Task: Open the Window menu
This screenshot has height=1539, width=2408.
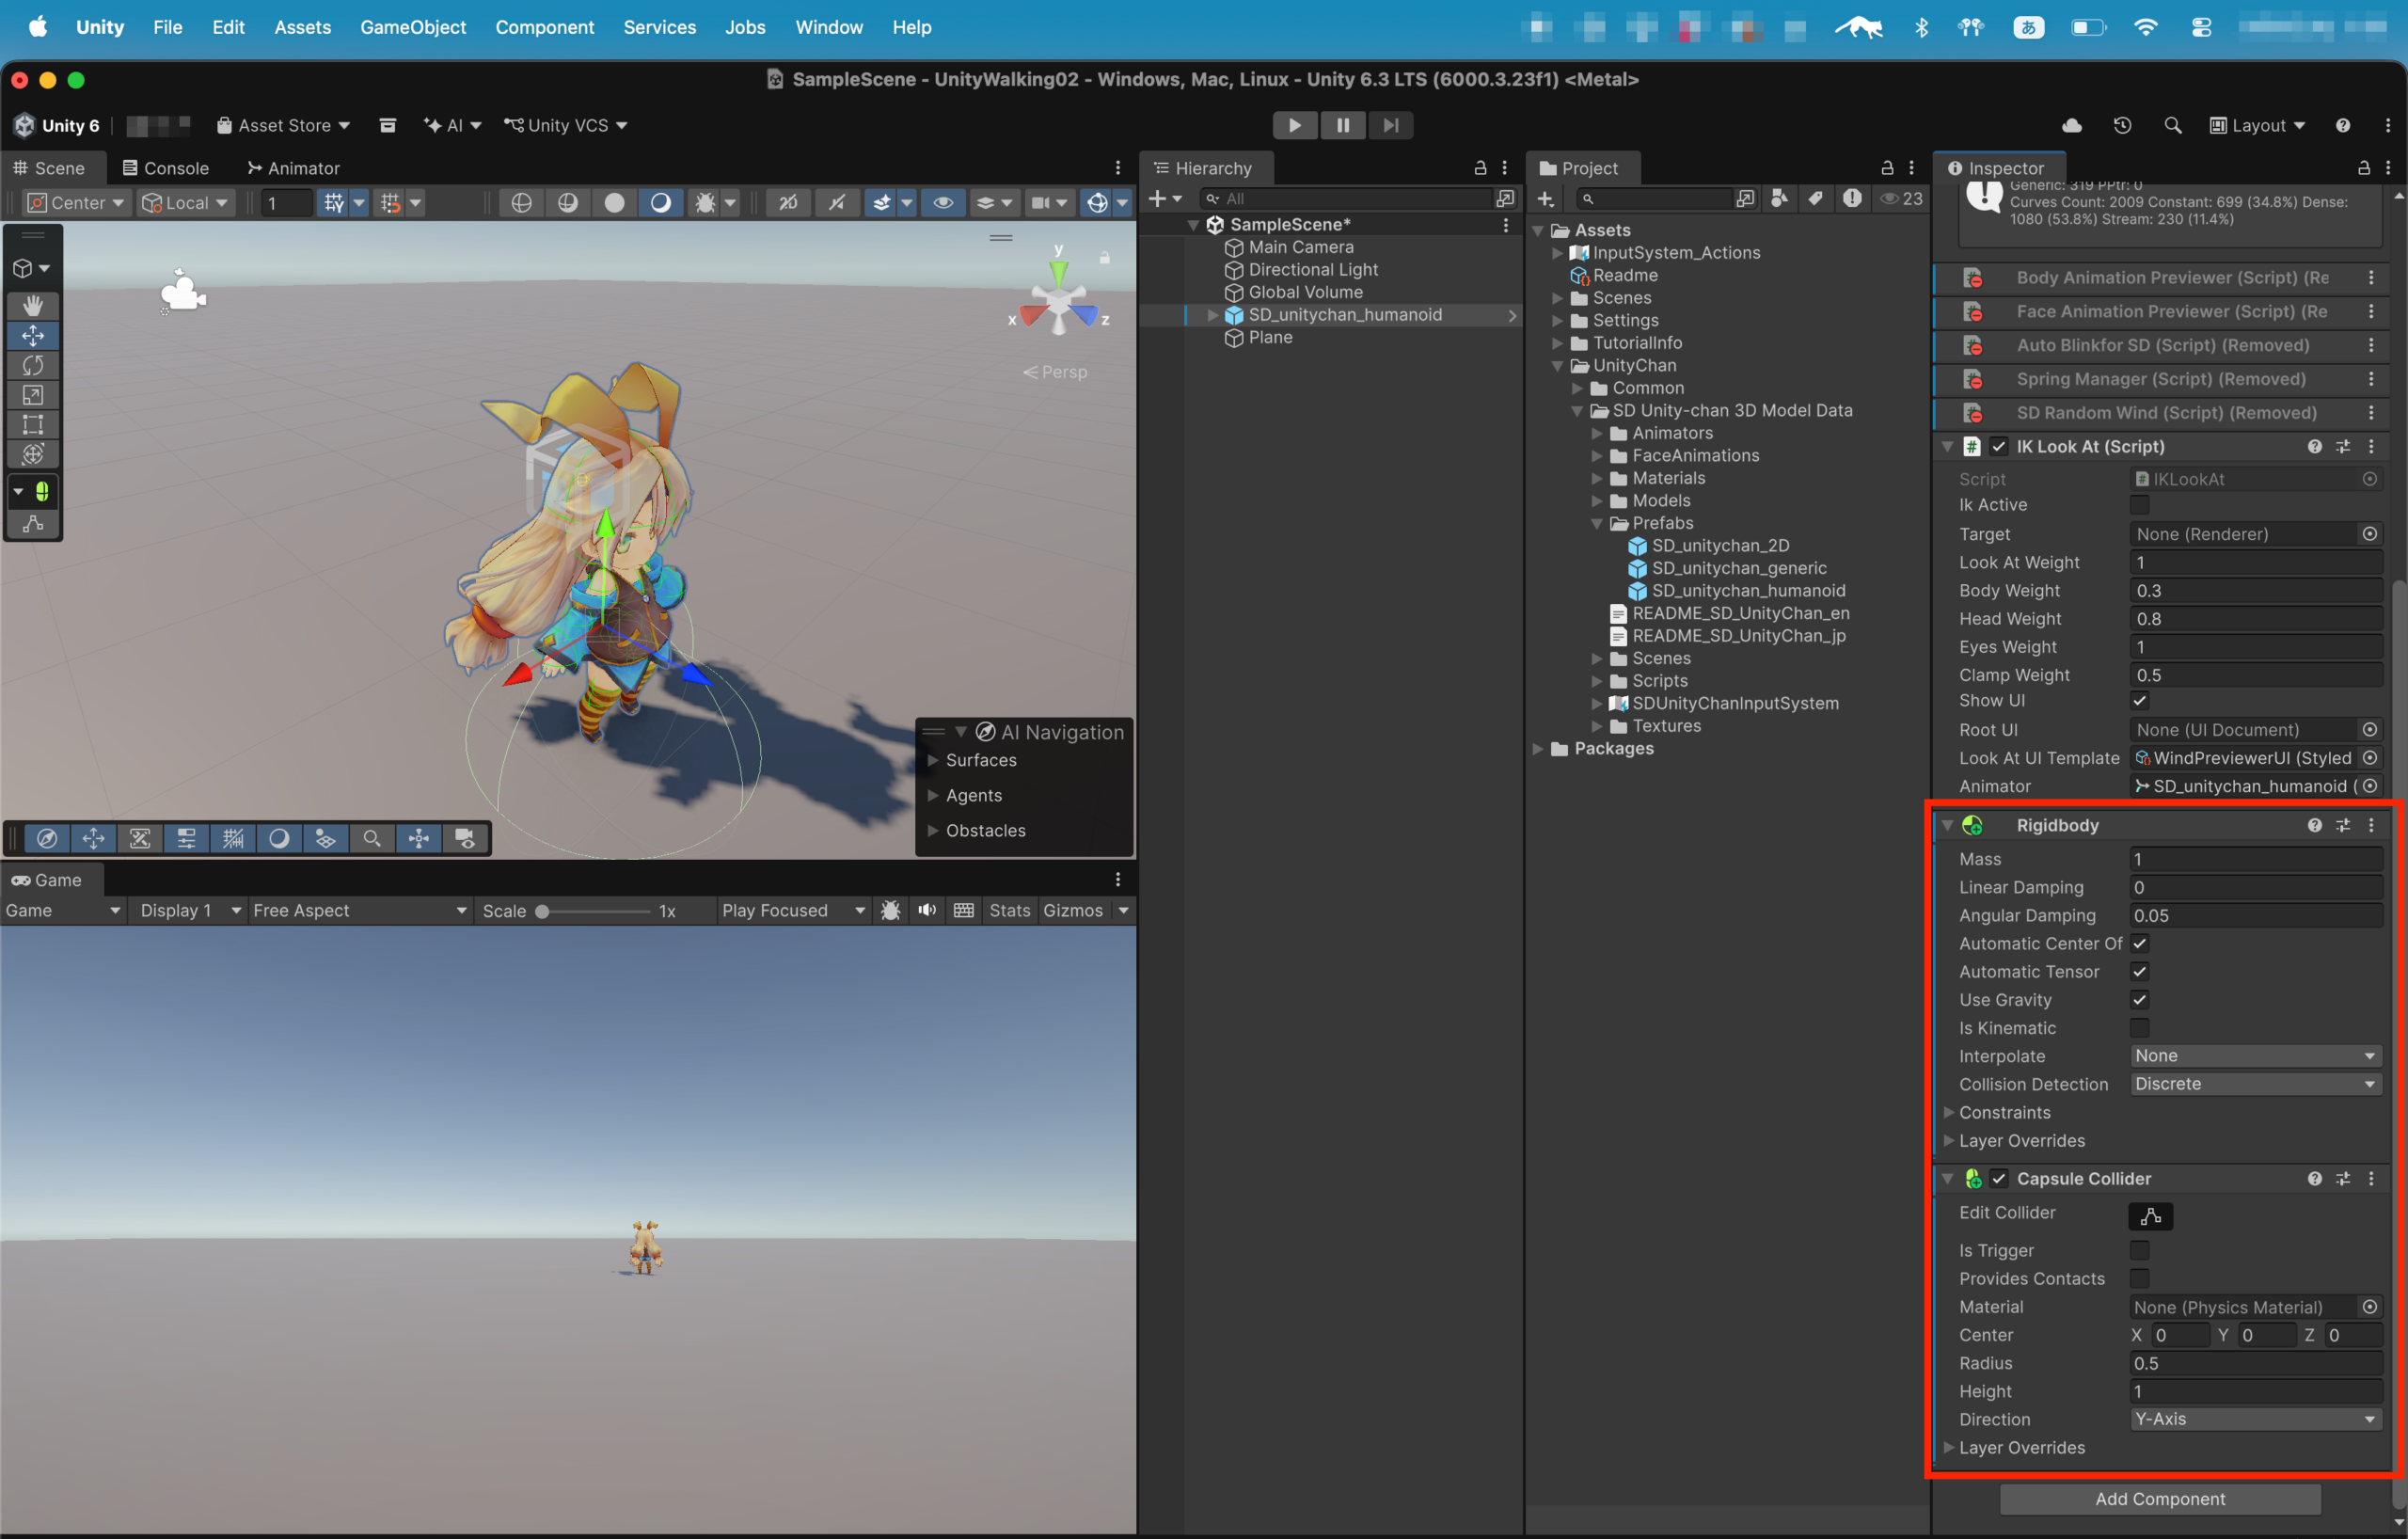Action: pos(828,27)
